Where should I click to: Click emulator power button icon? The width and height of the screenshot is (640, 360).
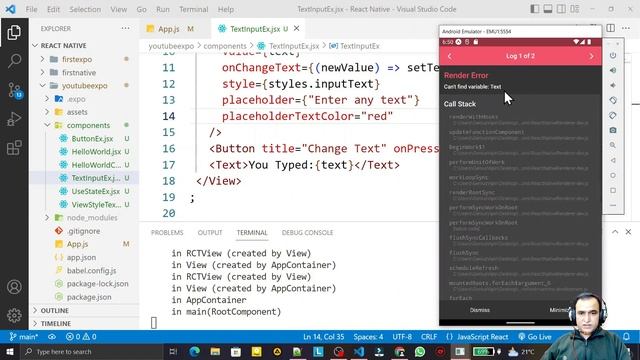[613, 55]
